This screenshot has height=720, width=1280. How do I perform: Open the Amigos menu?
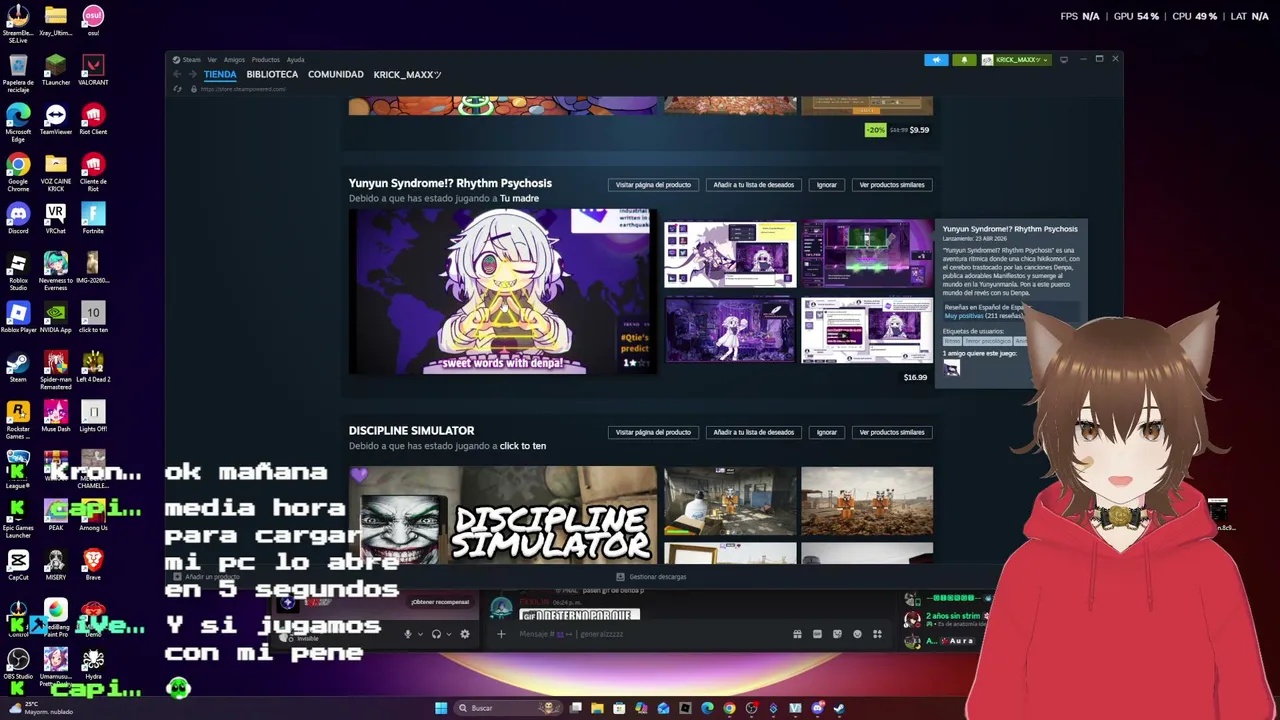coord(236,60)
